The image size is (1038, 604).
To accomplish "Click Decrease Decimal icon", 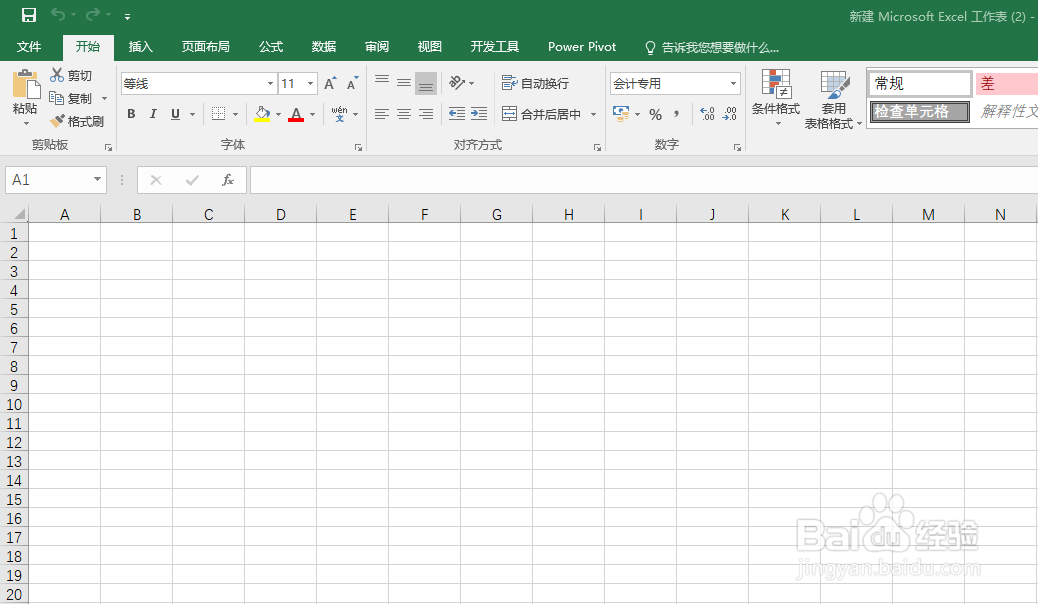I will (730, 114).
